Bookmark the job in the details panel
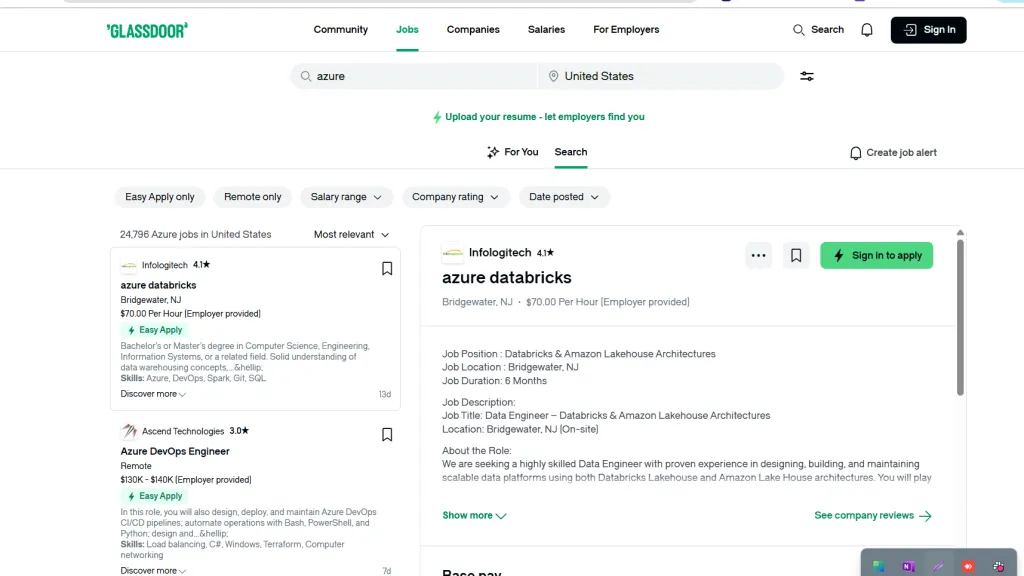 click(x=796, y=255)
